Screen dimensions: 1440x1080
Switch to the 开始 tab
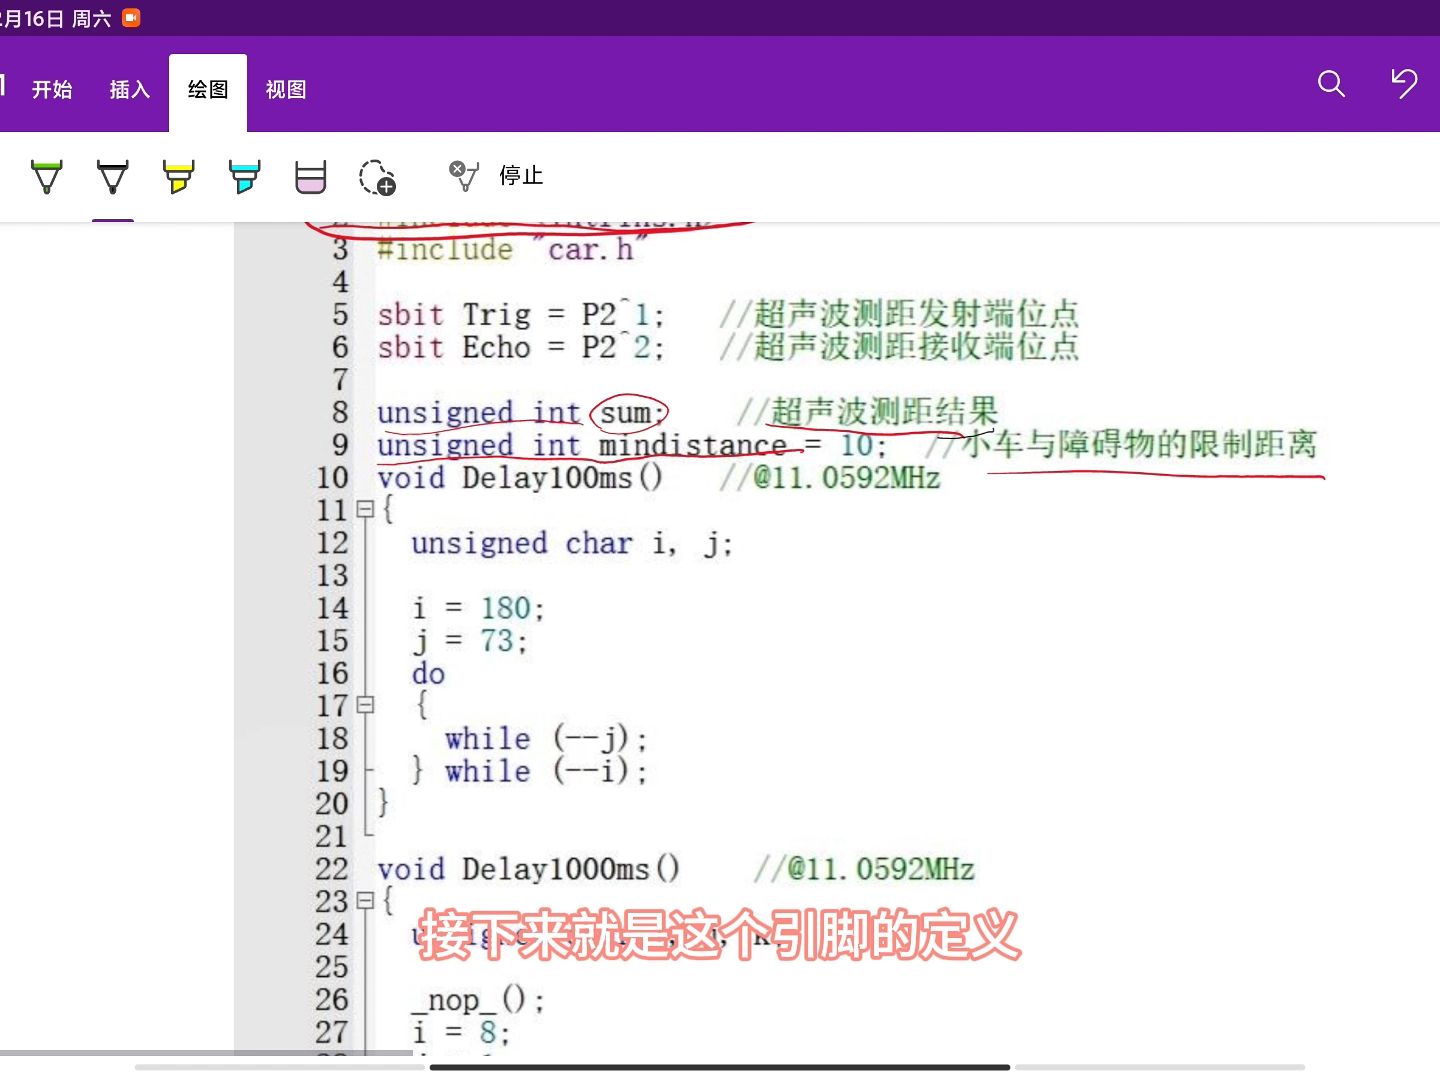coord(52,90)
